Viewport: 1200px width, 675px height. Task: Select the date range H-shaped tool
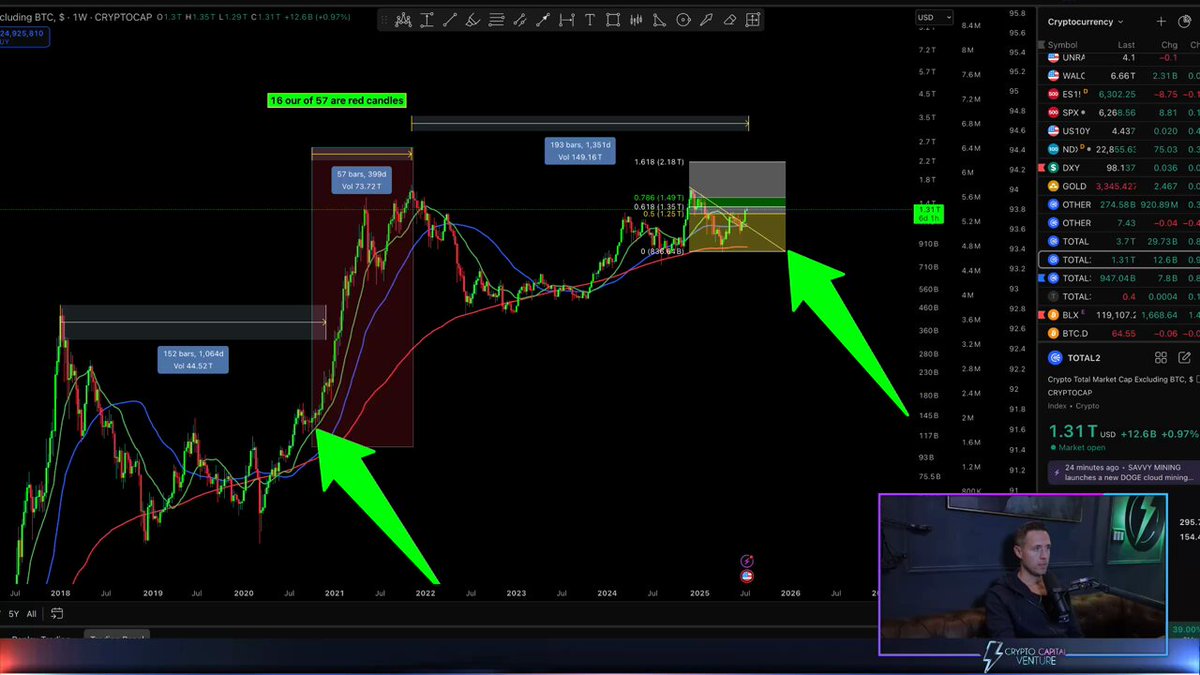[566, 20]
